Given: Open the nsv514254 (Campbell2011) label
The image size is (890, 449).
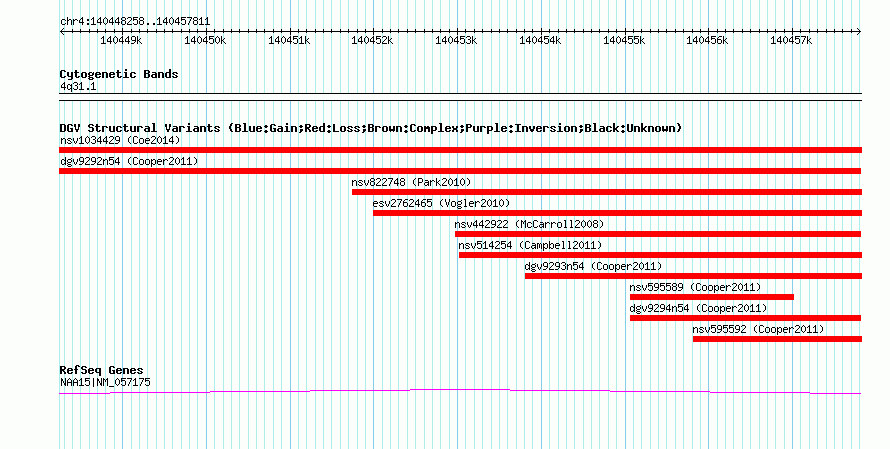Looking at the screenshot, I should click(x=530, y=245).
